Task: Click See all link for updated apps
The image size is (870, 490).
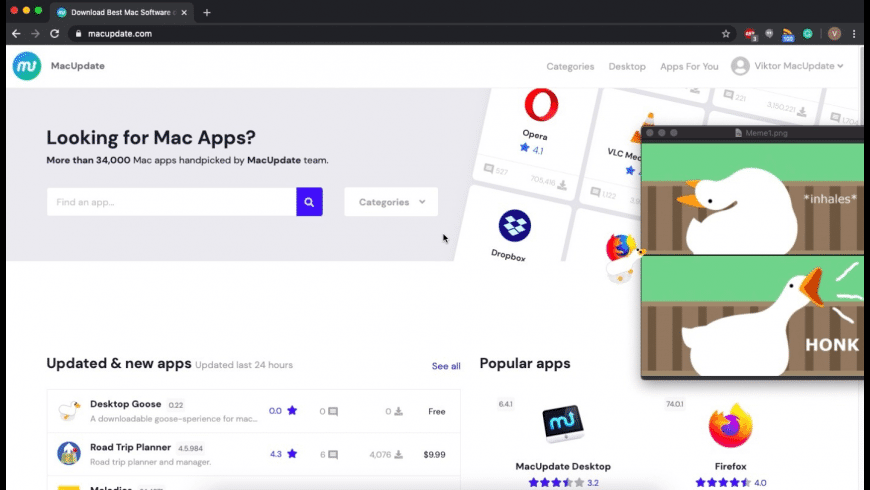Action: [x=446, y=366]
